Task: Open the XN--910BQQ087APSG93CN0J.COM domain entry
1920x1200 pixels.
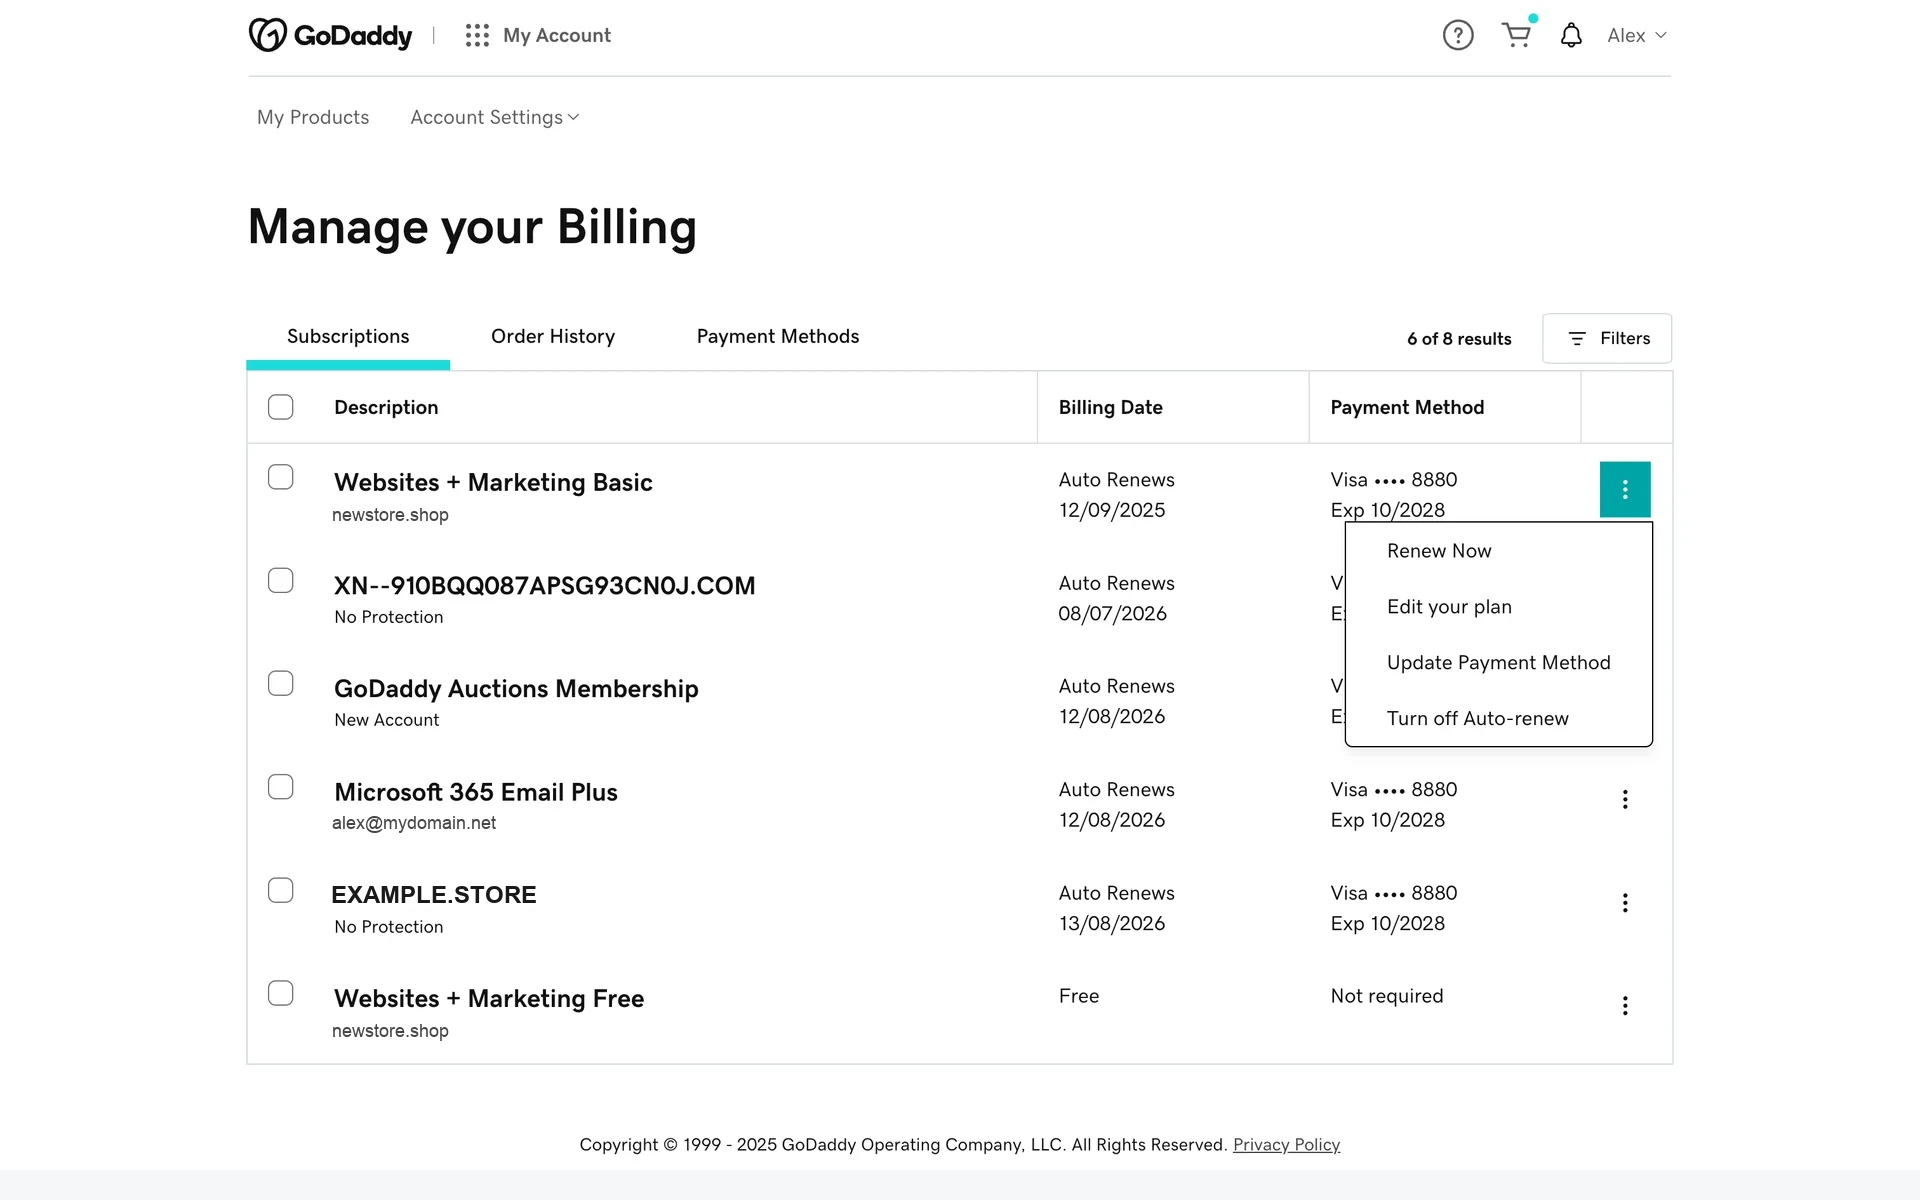Action: point(544,585)
